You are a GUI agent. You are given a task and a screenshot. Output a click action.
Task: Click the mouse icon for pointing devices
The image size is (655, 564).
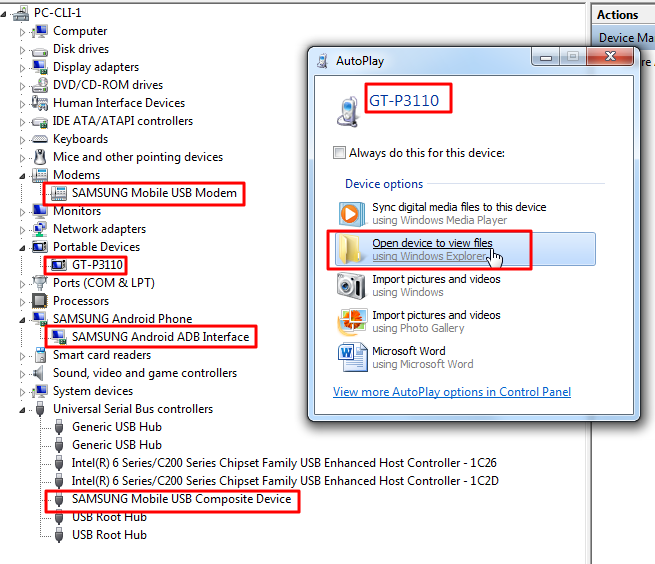[x=41, y=157]
